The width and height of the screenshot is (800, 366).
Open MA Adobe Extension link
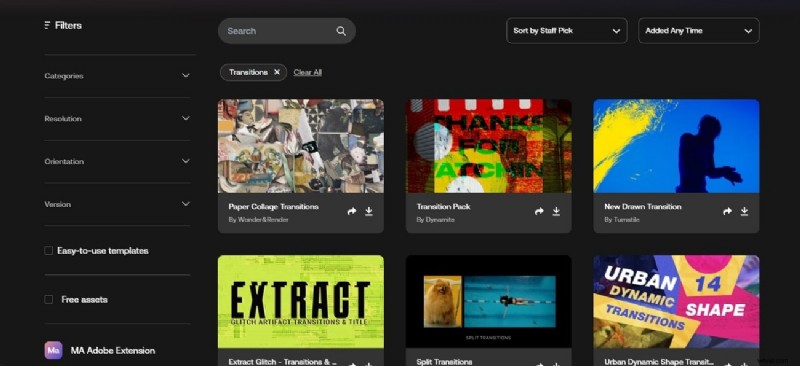[113, 351]
